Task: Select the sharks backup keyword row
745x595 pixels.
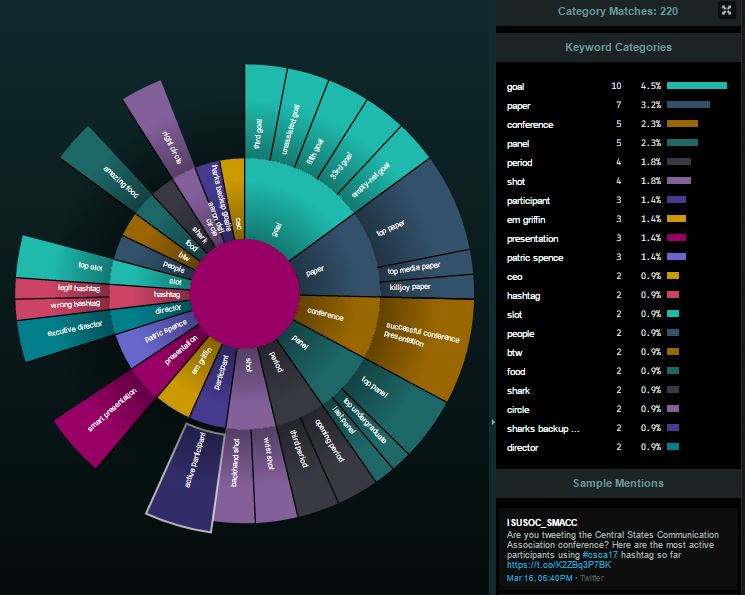Action: (x=617, y=428)
